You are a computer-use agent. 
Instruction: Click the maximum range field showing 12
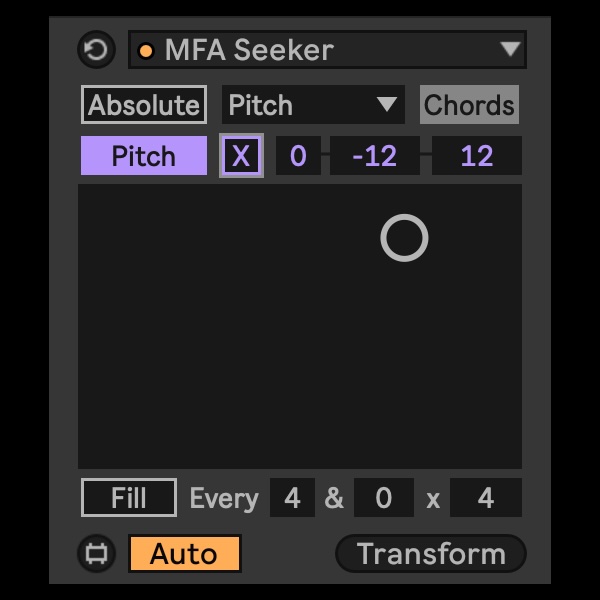click(476, 156)
